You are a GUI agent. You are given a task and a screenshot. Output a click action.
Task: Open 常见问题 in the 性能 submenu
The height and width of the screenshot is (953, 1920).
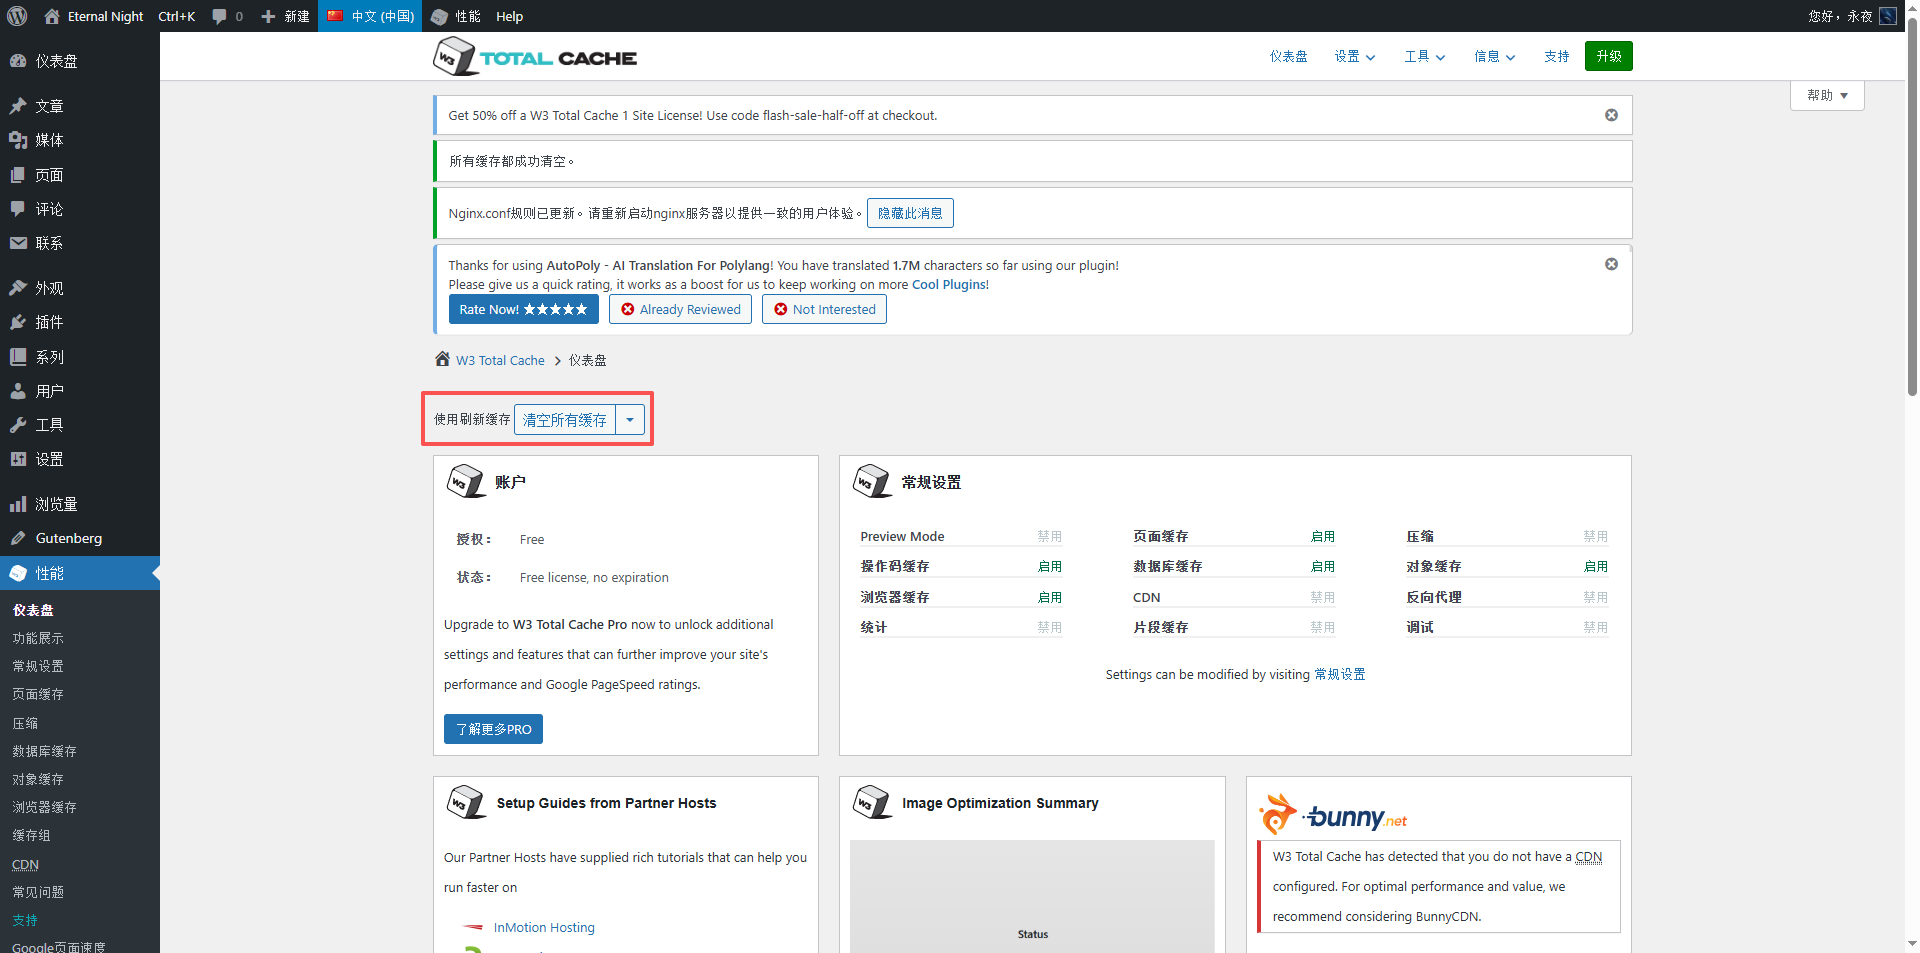(x=38, y=892)
